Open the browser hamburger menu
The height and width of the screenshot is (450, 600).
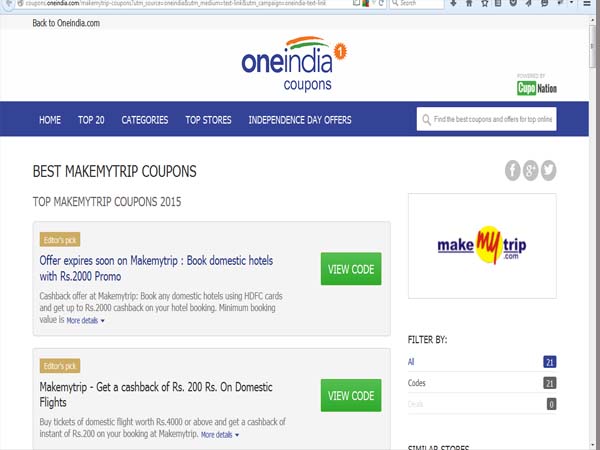click(587, 3)
